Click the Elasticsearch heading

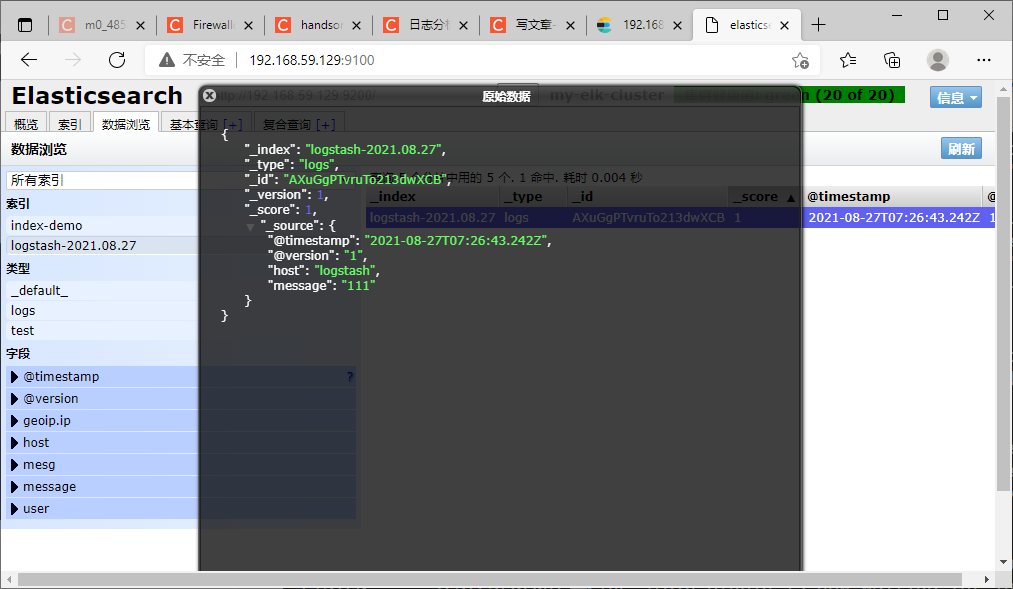(97, 96)
